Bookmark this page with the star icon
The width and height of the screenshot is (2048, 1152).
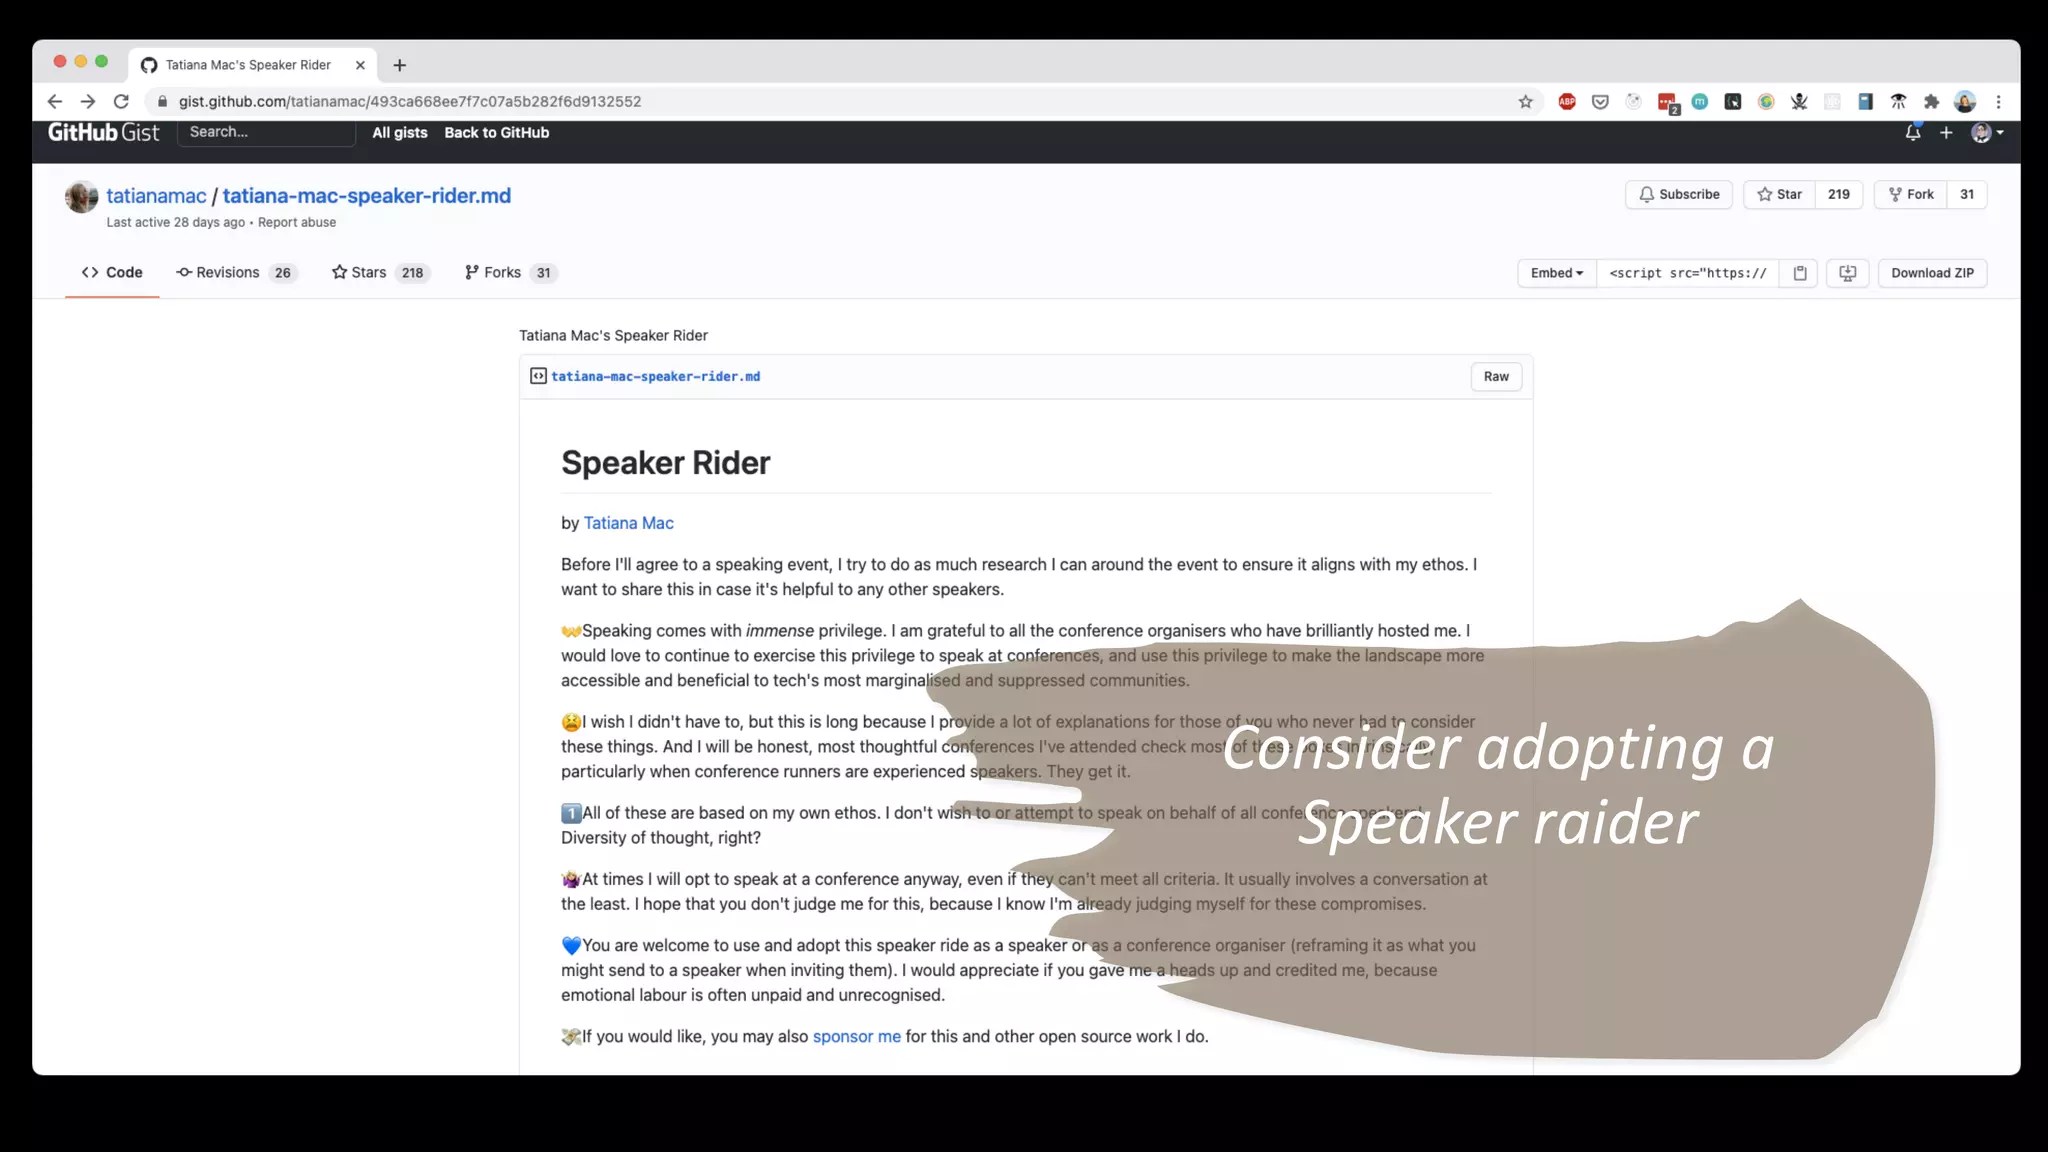[x=1525, y=101]
